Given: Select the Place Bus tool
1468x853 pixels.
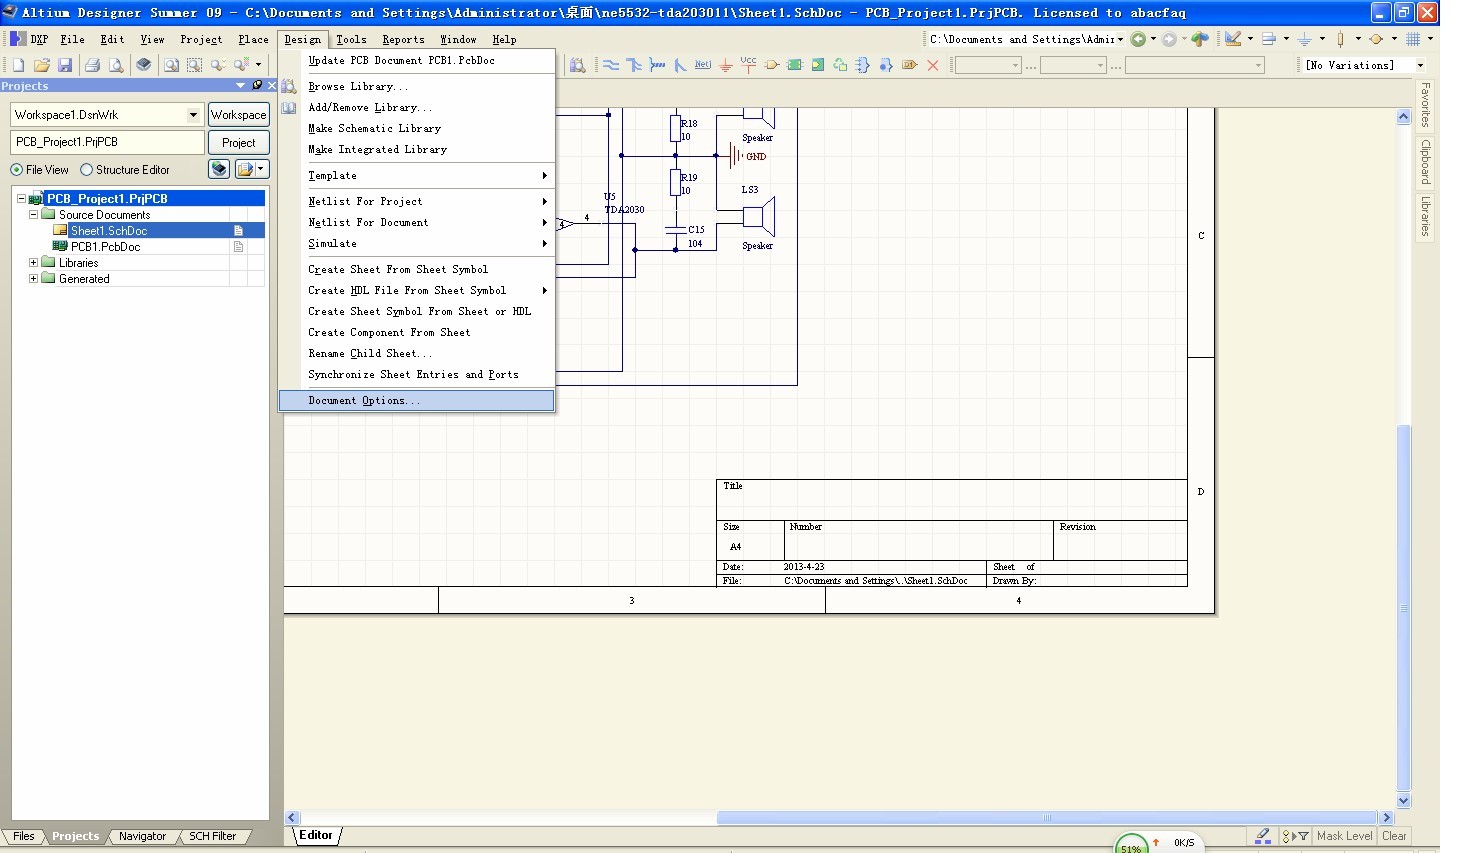Looking at the screenshot, I should [634, 65].
